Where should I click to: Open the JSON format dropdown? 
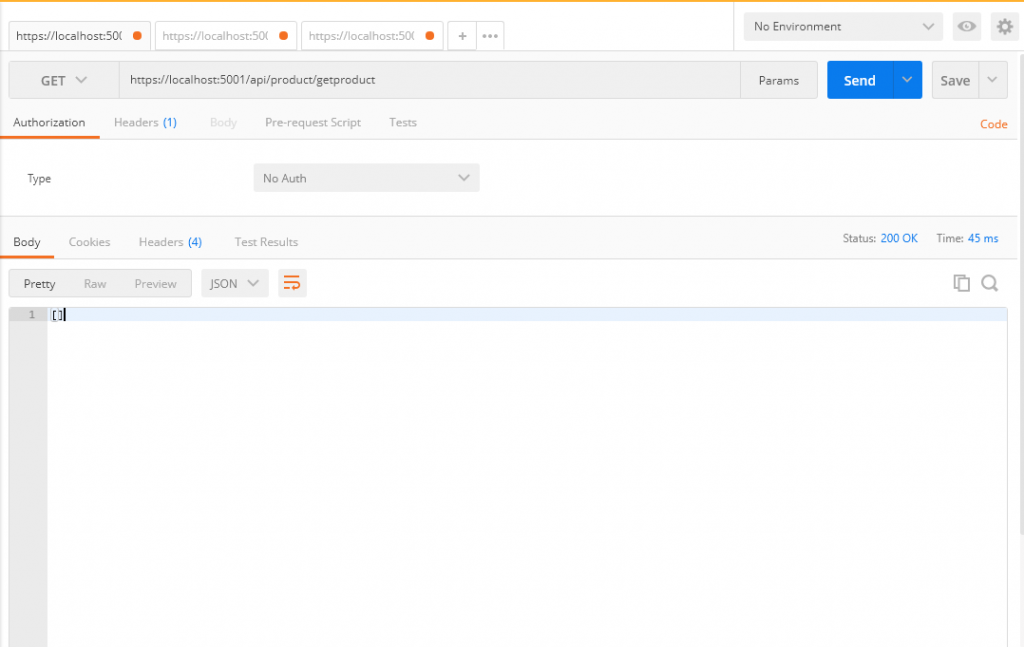click(x=234, y=283)
